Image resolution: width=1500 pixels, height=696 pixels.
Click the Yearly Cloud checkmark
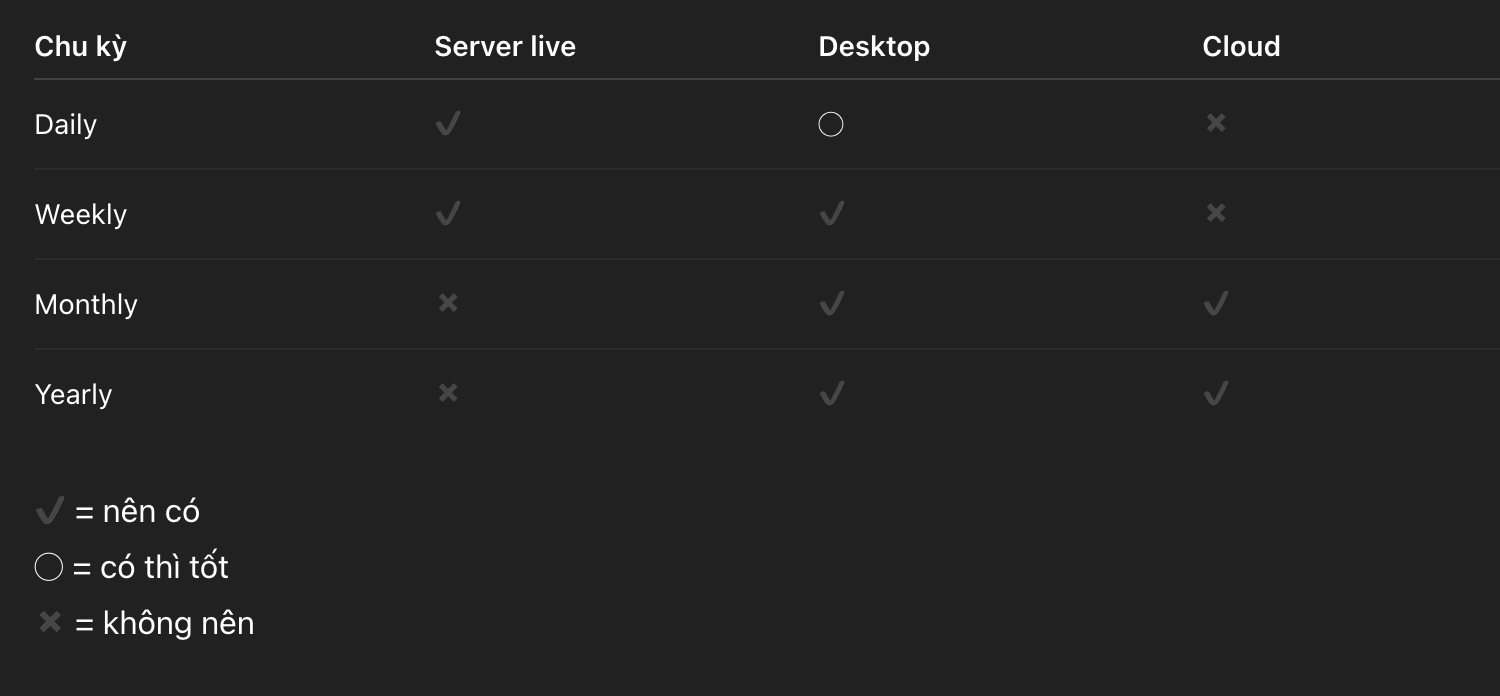click(1216, 394)
